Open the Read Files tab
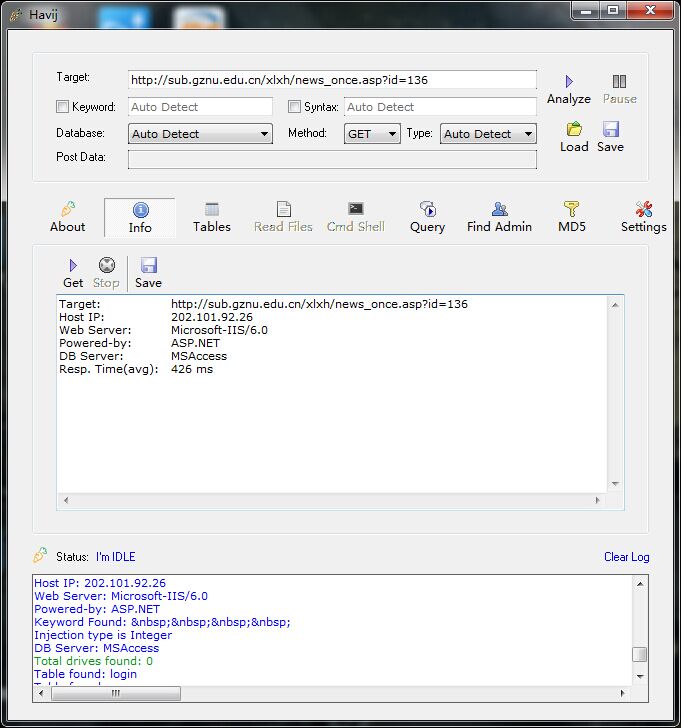This screenshot has height=728, width=681. [283, 217]
